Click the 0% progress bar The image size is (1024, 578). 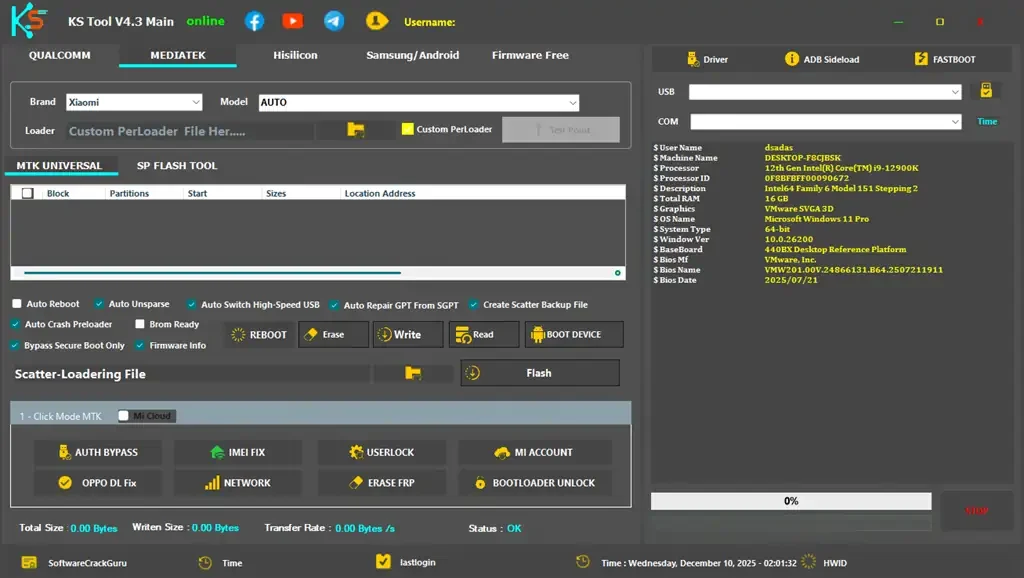point(790,501)
